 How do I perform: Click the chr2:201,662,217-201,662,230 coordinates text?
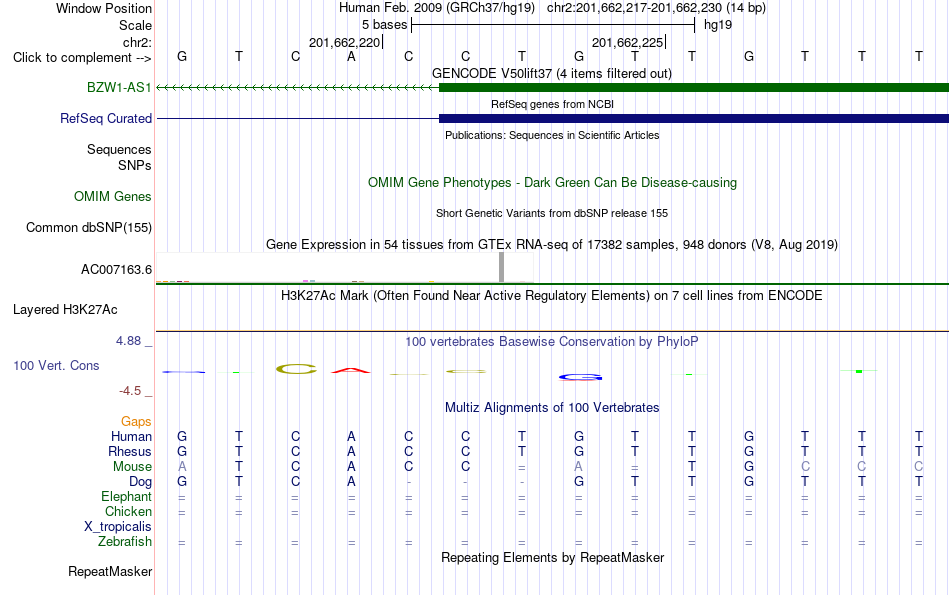[656, 8]
